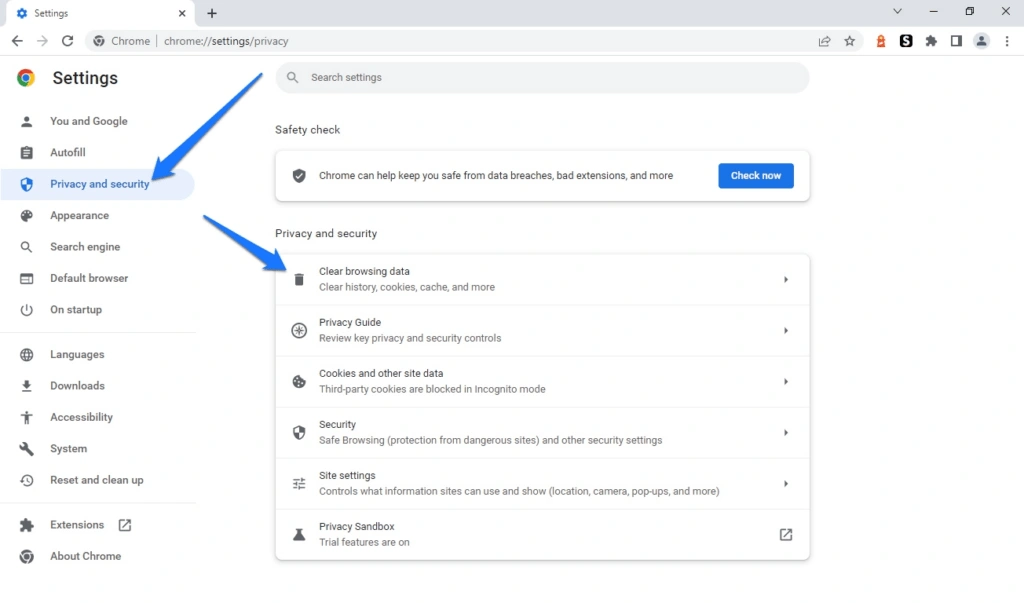The width and height of the screenshot is (1024, 603).
Task: Open a new tab with plus button
Action: point(212,13)
